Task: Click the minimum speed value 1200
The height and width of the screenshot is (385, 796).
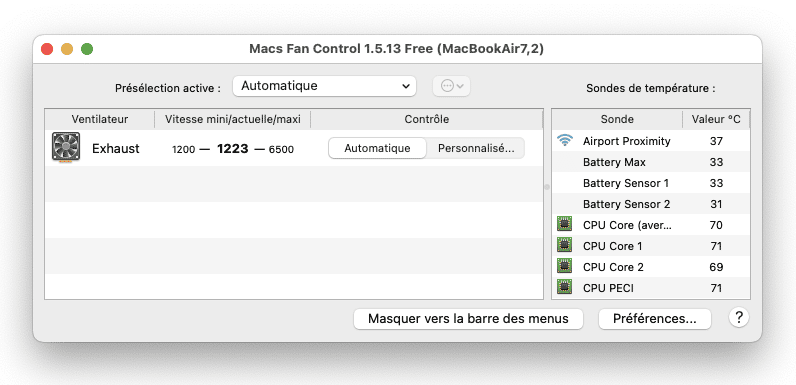Action: coord(184,149)
